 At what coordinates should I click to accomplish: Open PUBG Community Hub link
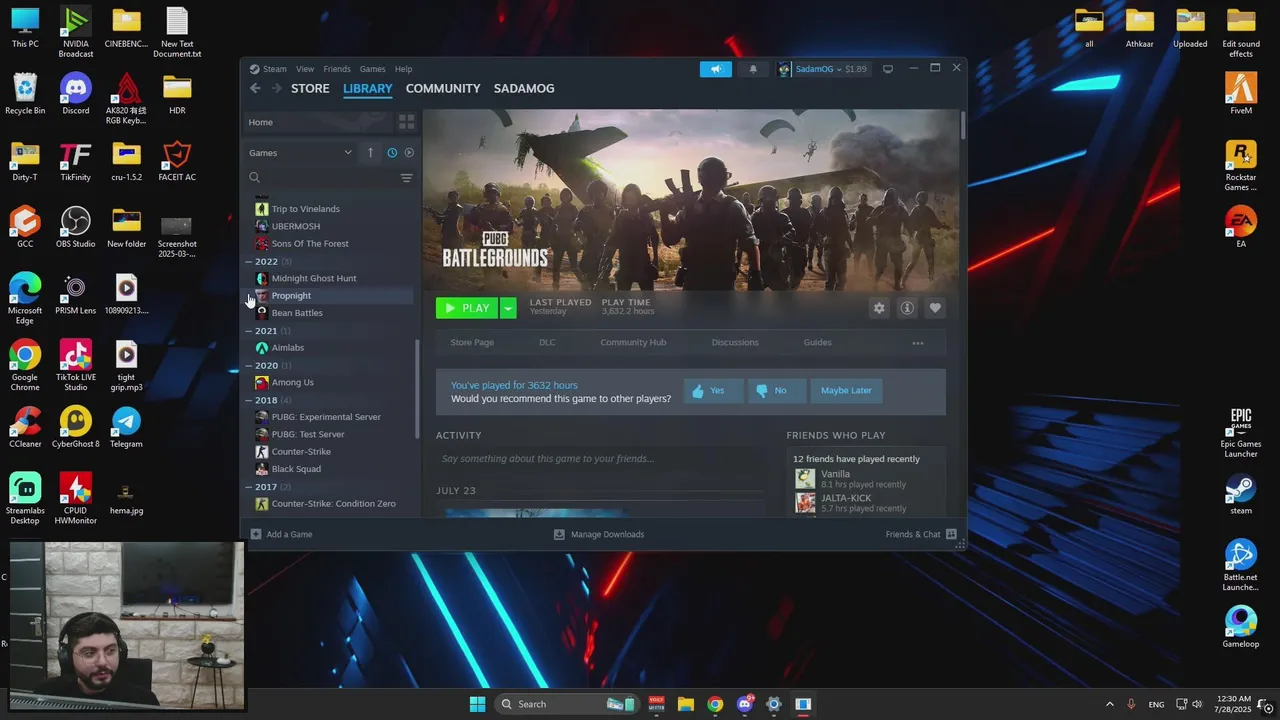pos(633,342)
